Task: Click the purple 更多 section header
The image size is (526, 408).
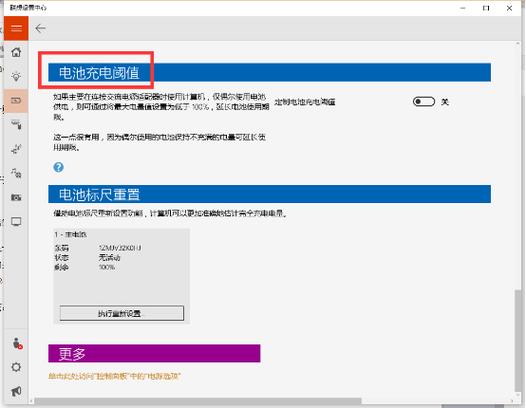Action: click(x=154, y=353)
